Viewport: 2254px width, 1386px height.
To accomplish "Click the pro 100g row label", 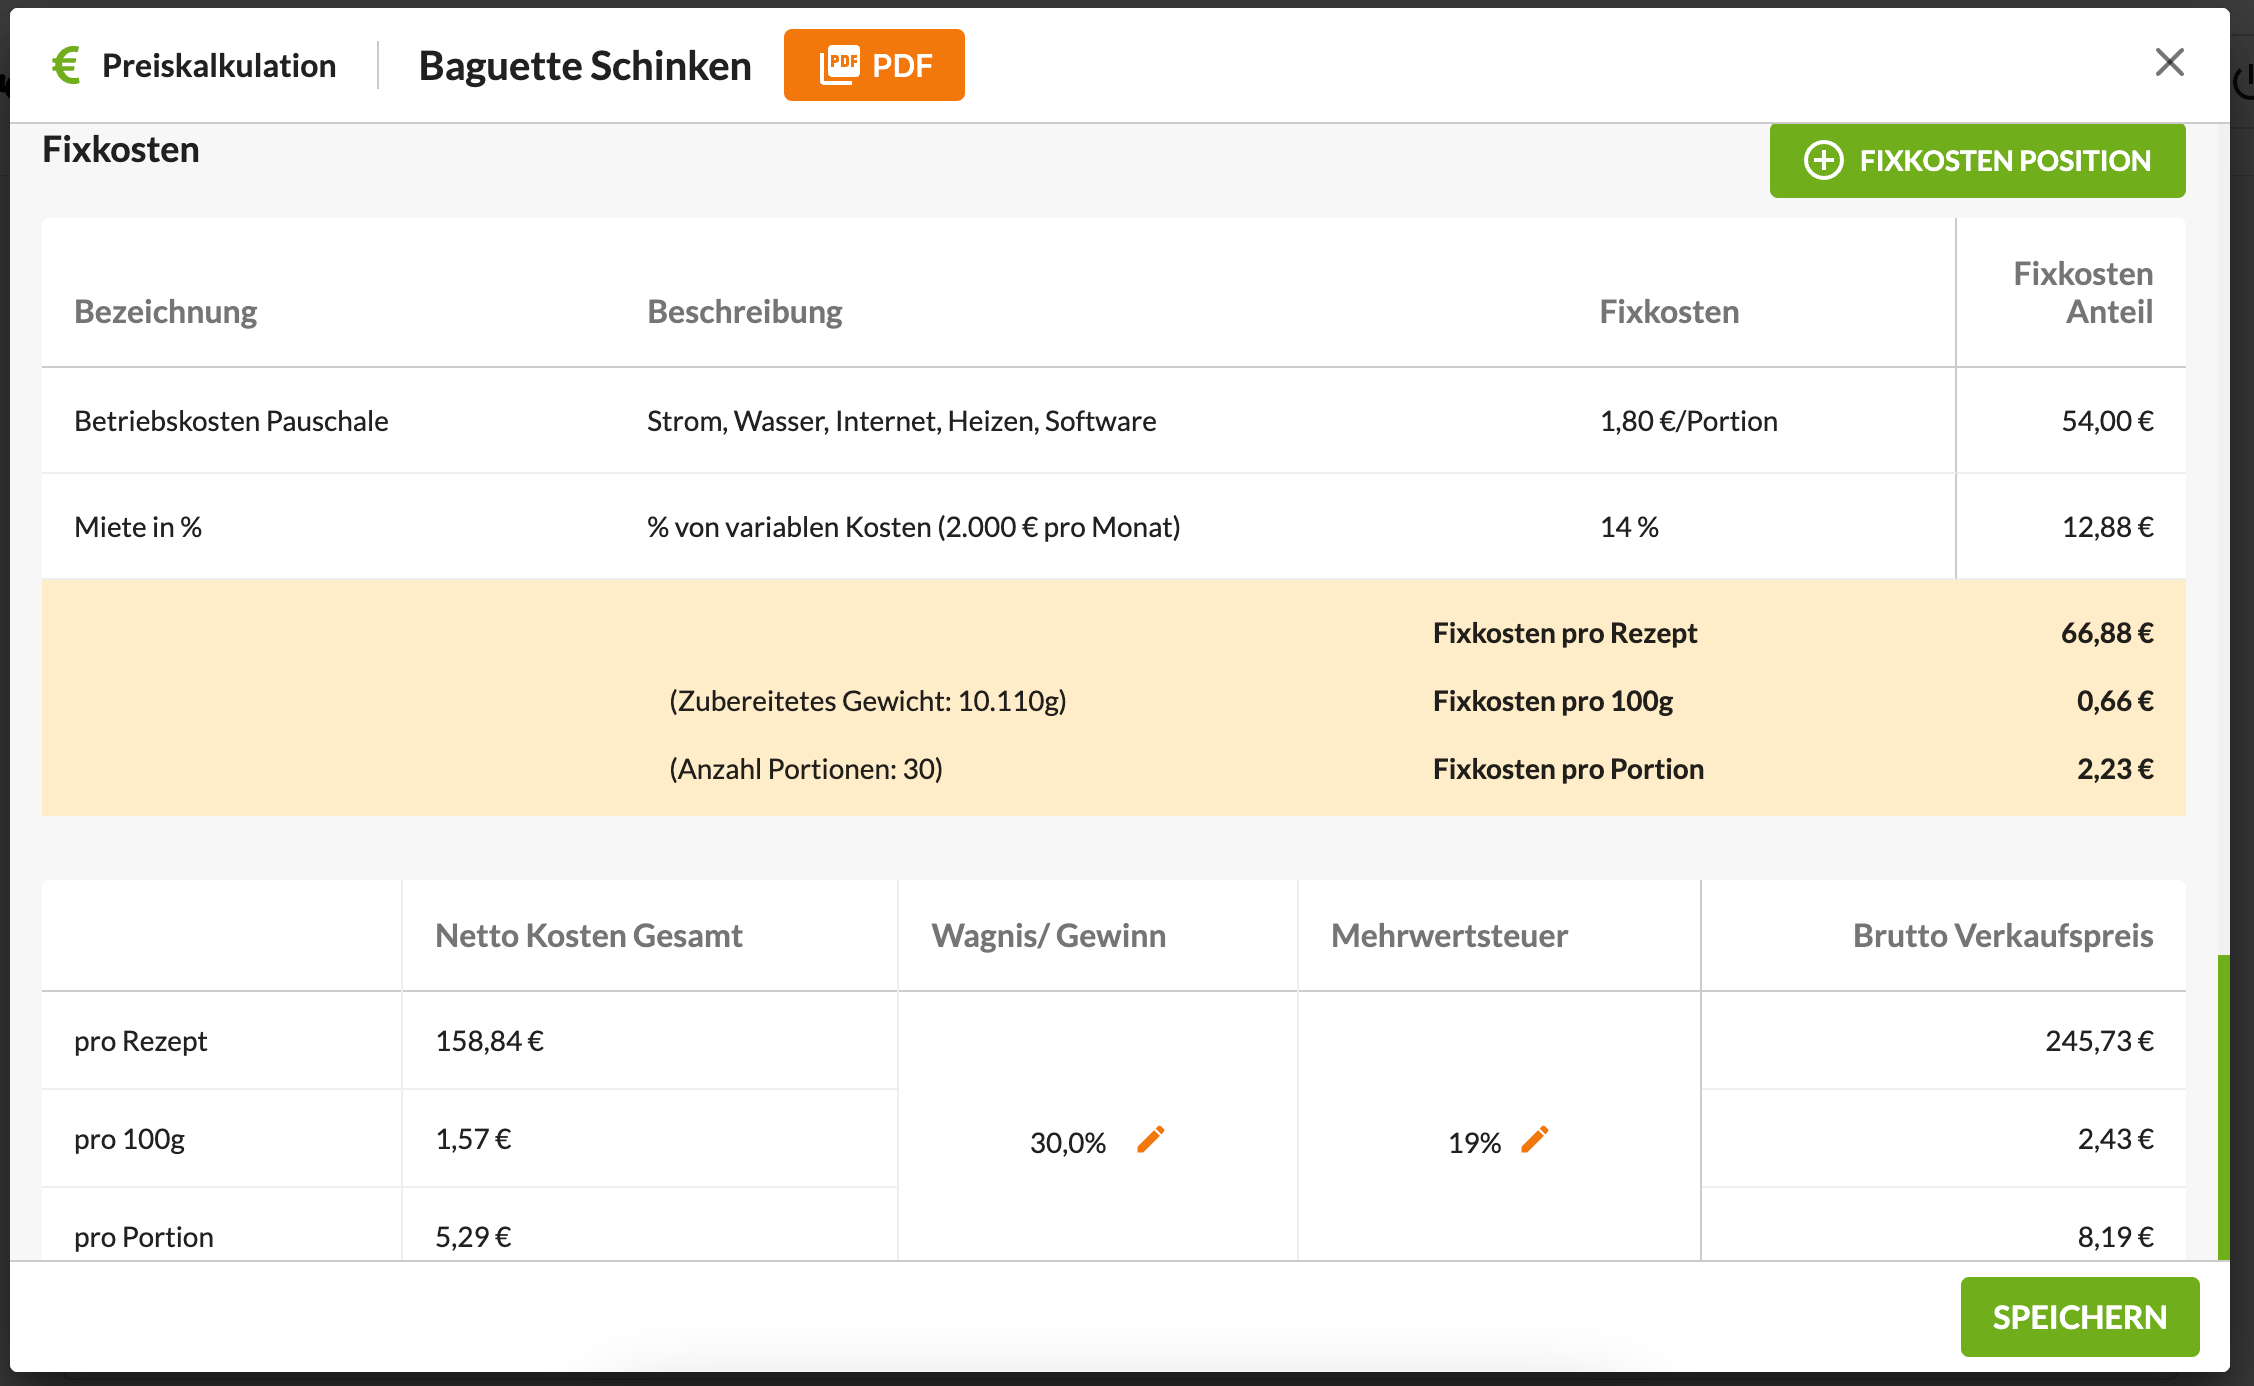I will (129, 1139).
